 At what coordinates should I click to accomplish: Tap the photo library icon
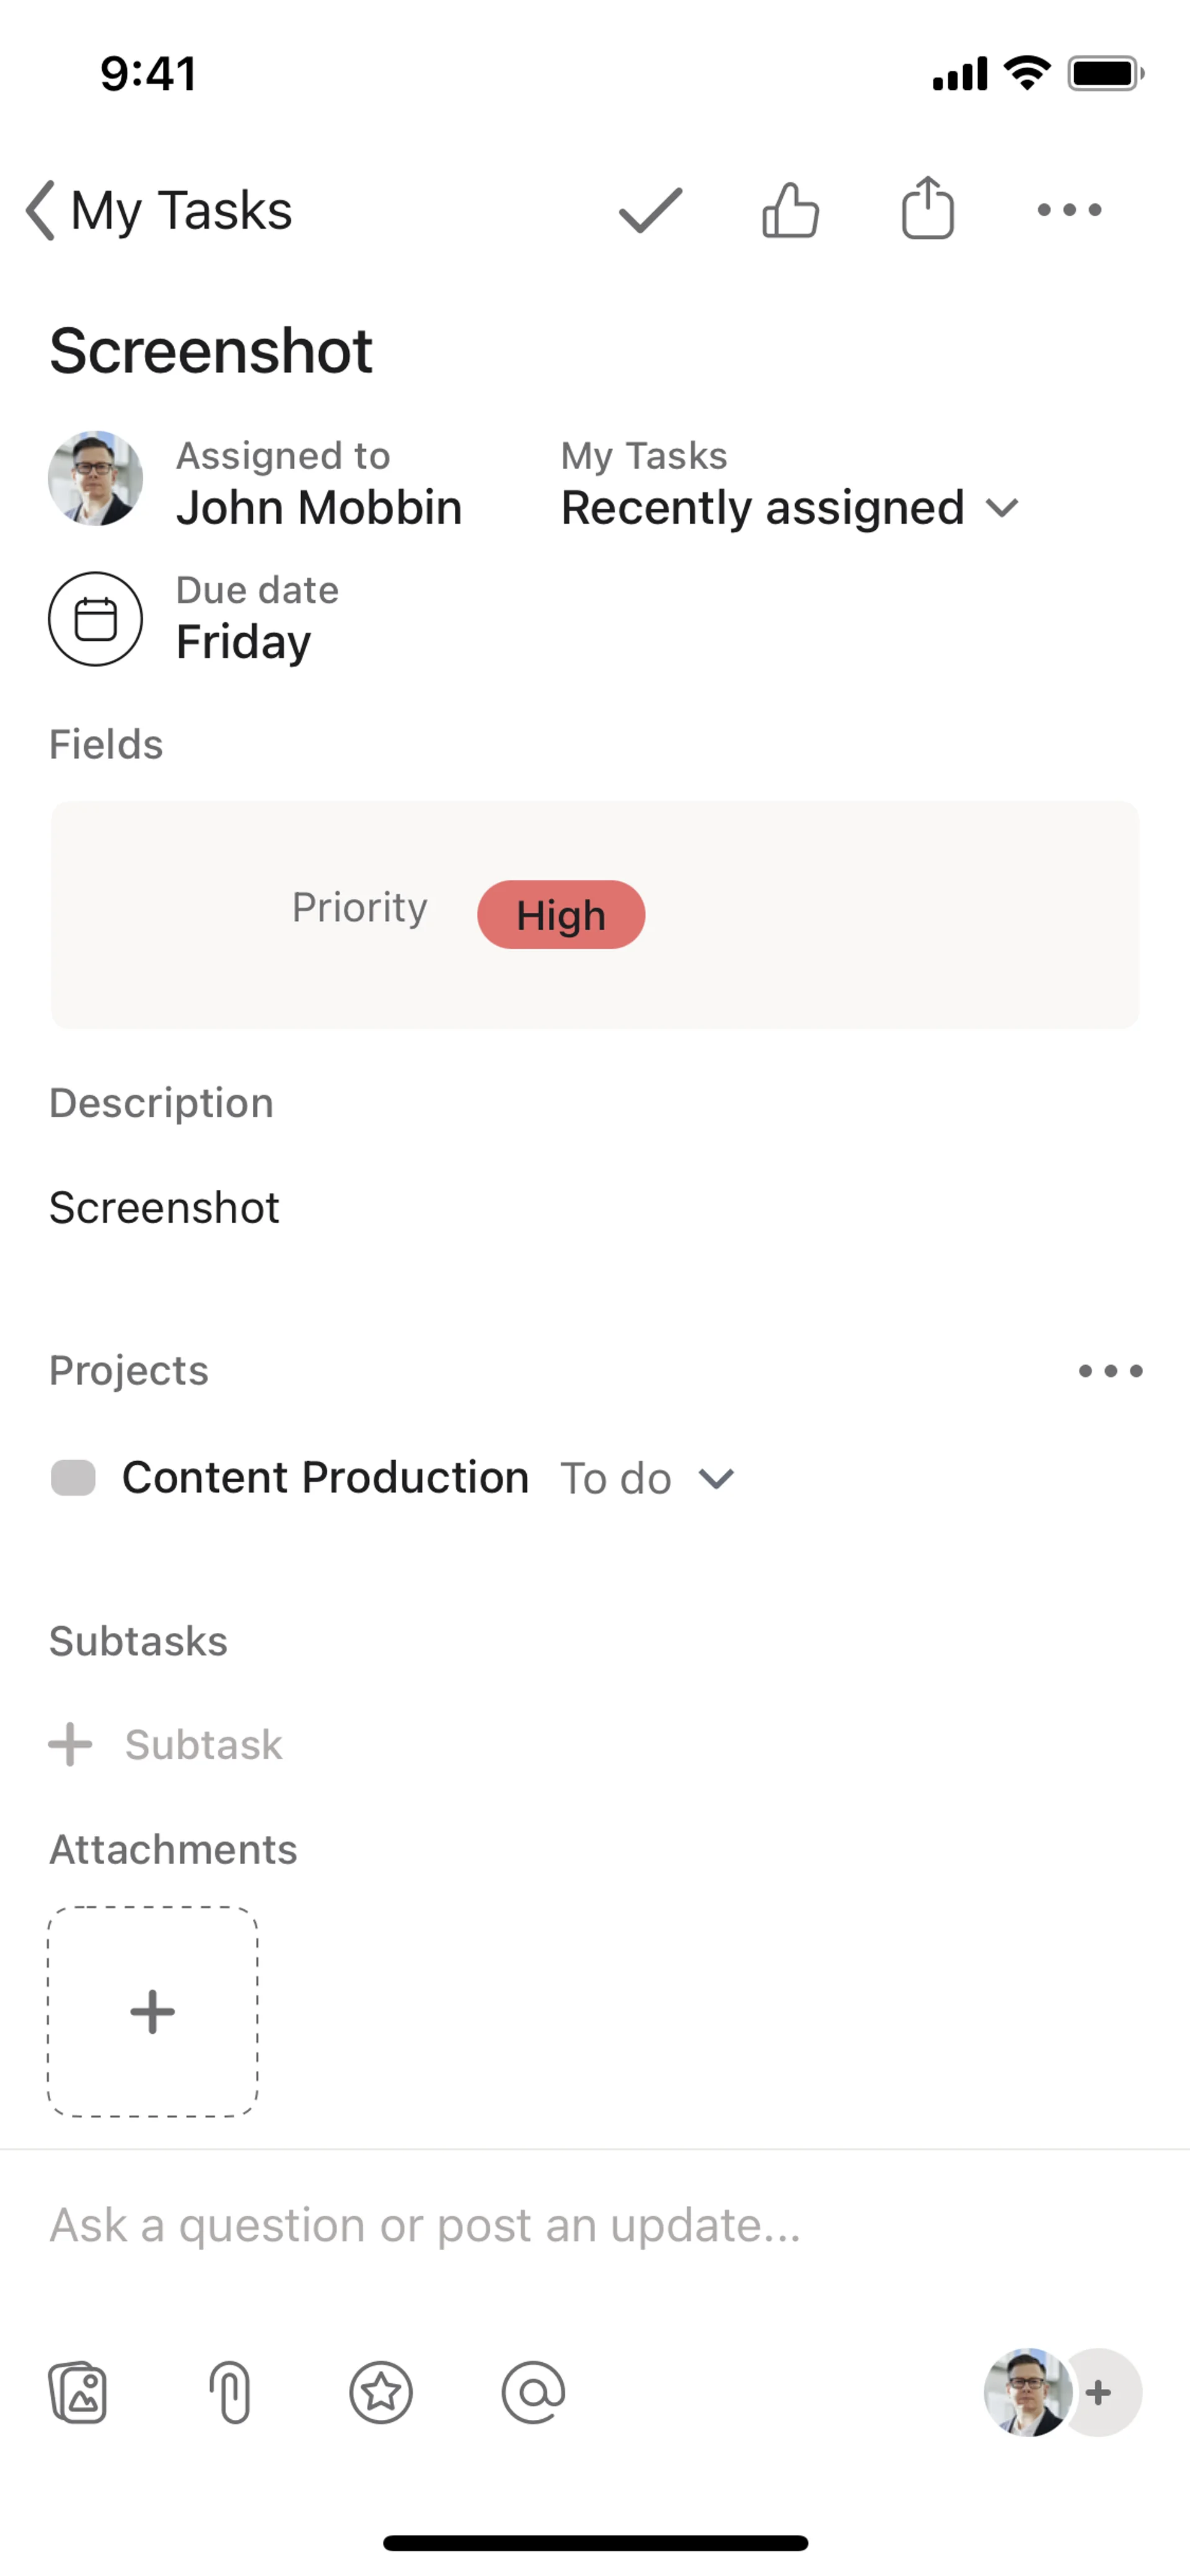click(x=78, y=2393)
